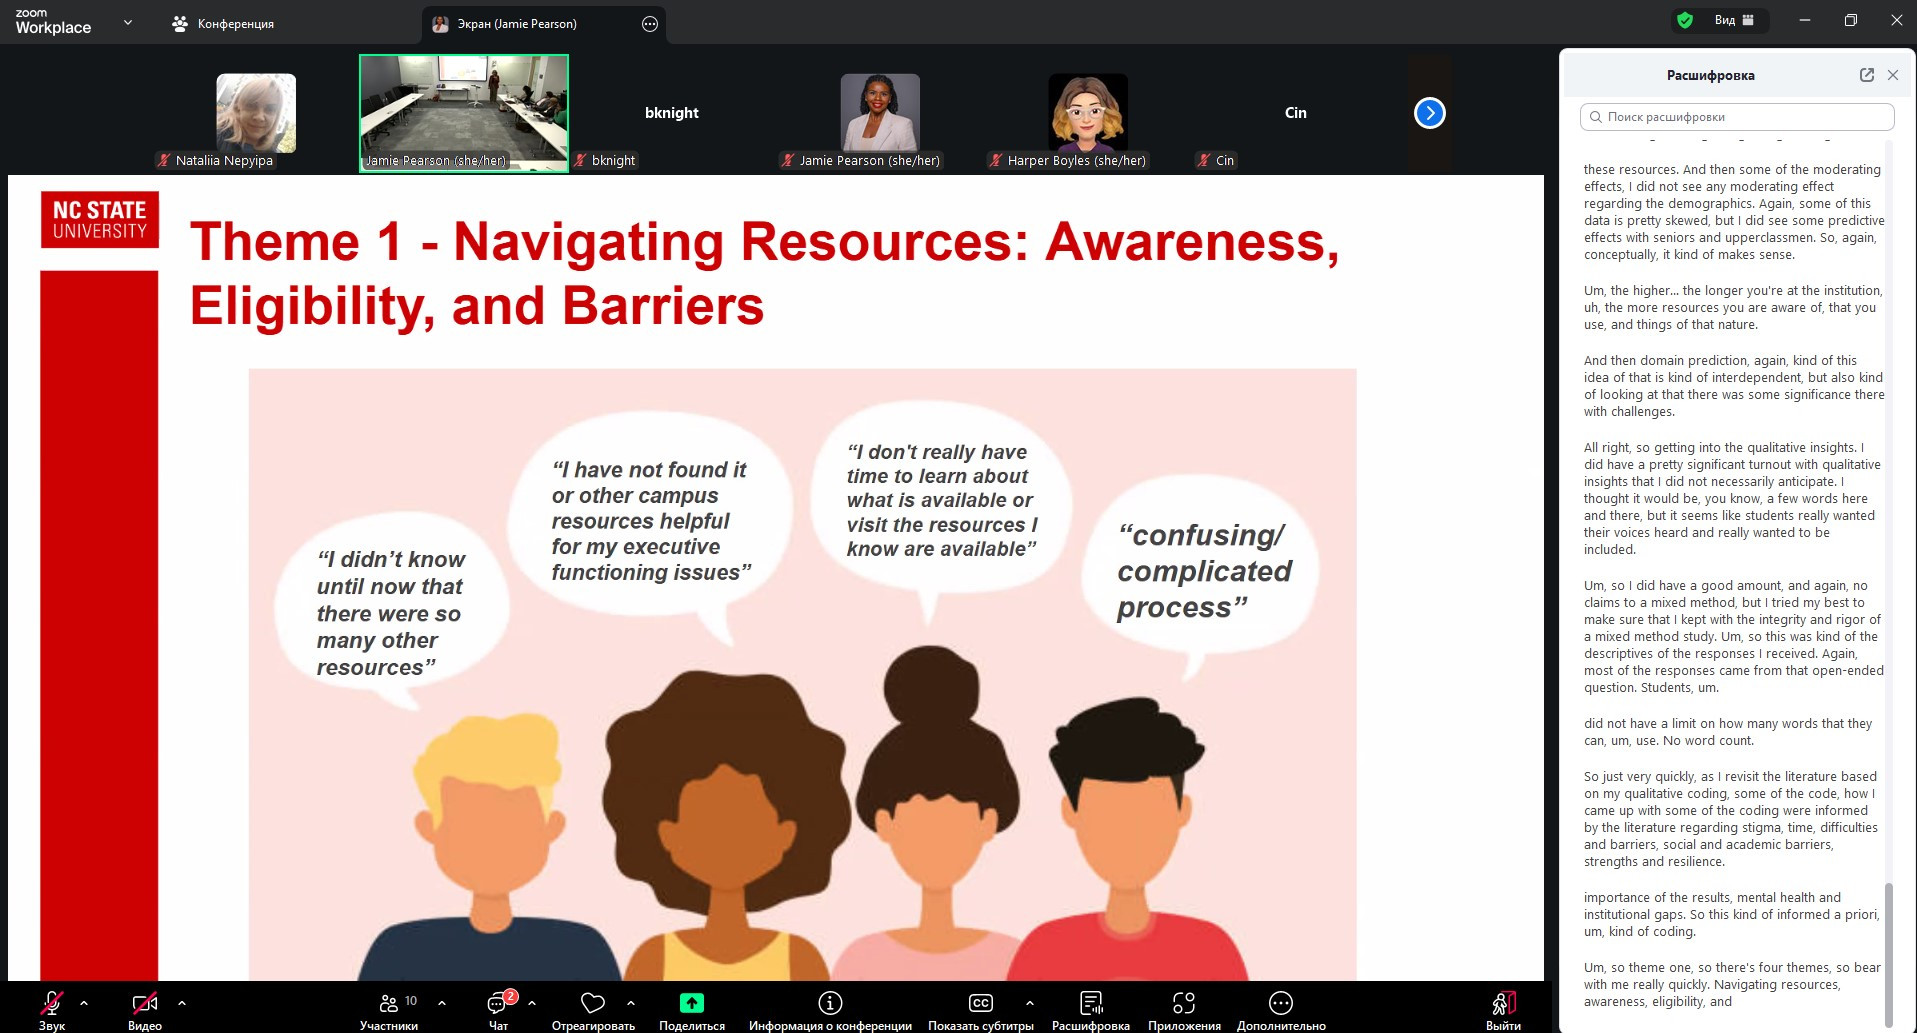Expand audio settings arrow next to microphone
The image size is (1917, 1033).
(x=84, y=1002)
